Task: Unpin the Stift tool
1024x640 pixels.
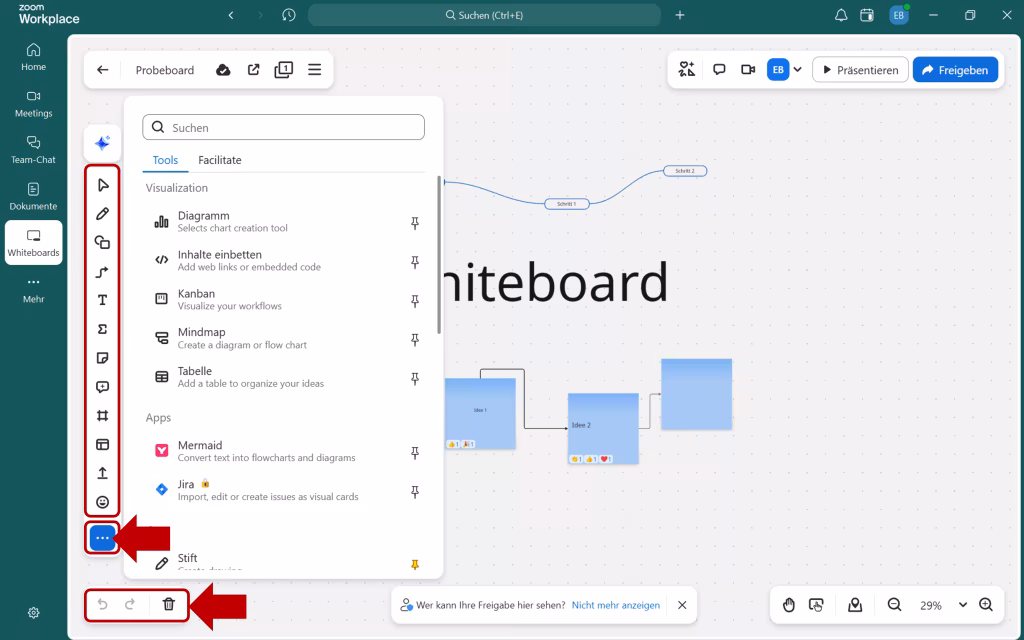Action: pos(414,564)
